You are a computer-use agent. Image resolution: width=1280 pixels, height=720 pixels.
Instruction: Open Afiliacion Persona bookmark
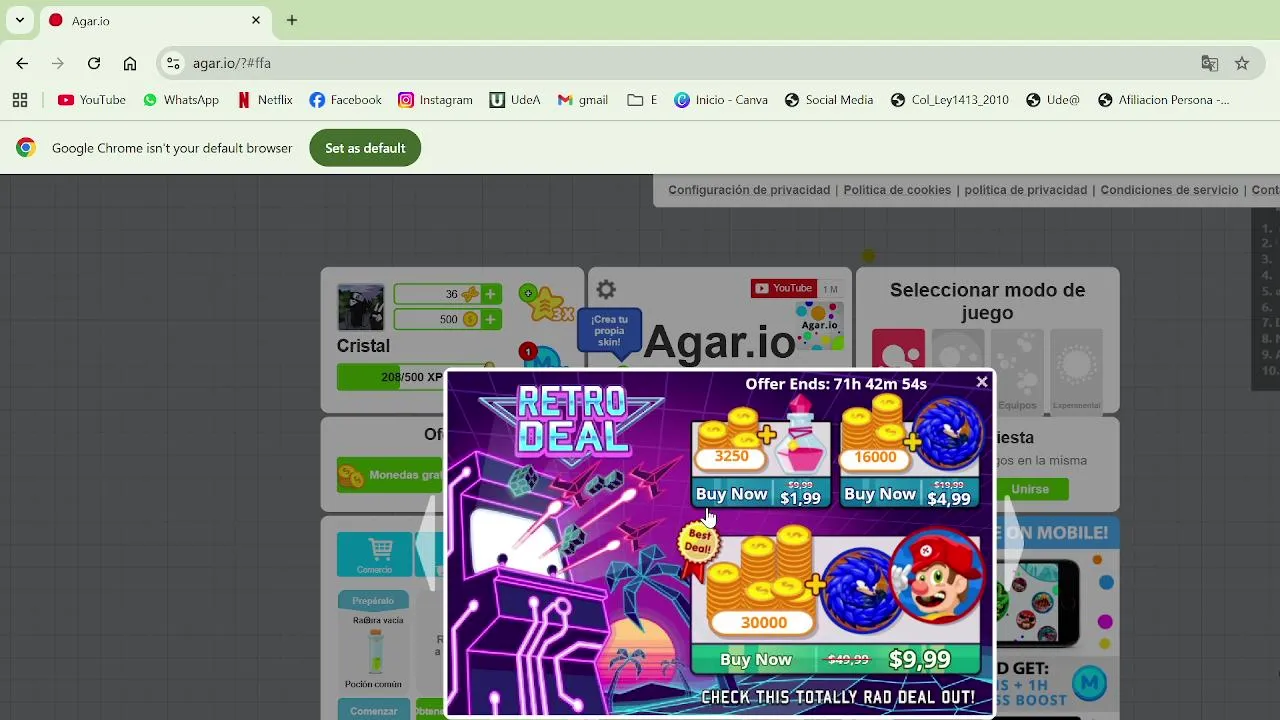tap(1163, 100)
